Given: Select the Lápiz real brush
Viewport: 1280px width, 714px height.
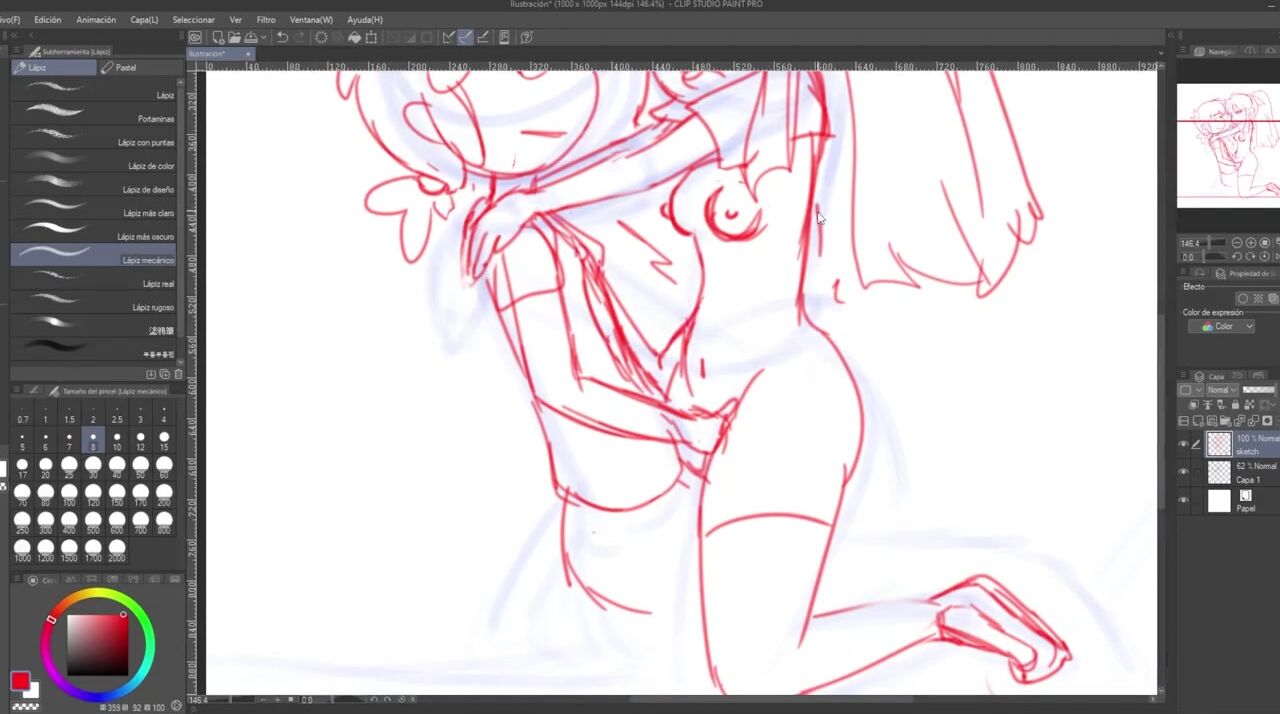Looking at the screenshot, I should point(93,283).
